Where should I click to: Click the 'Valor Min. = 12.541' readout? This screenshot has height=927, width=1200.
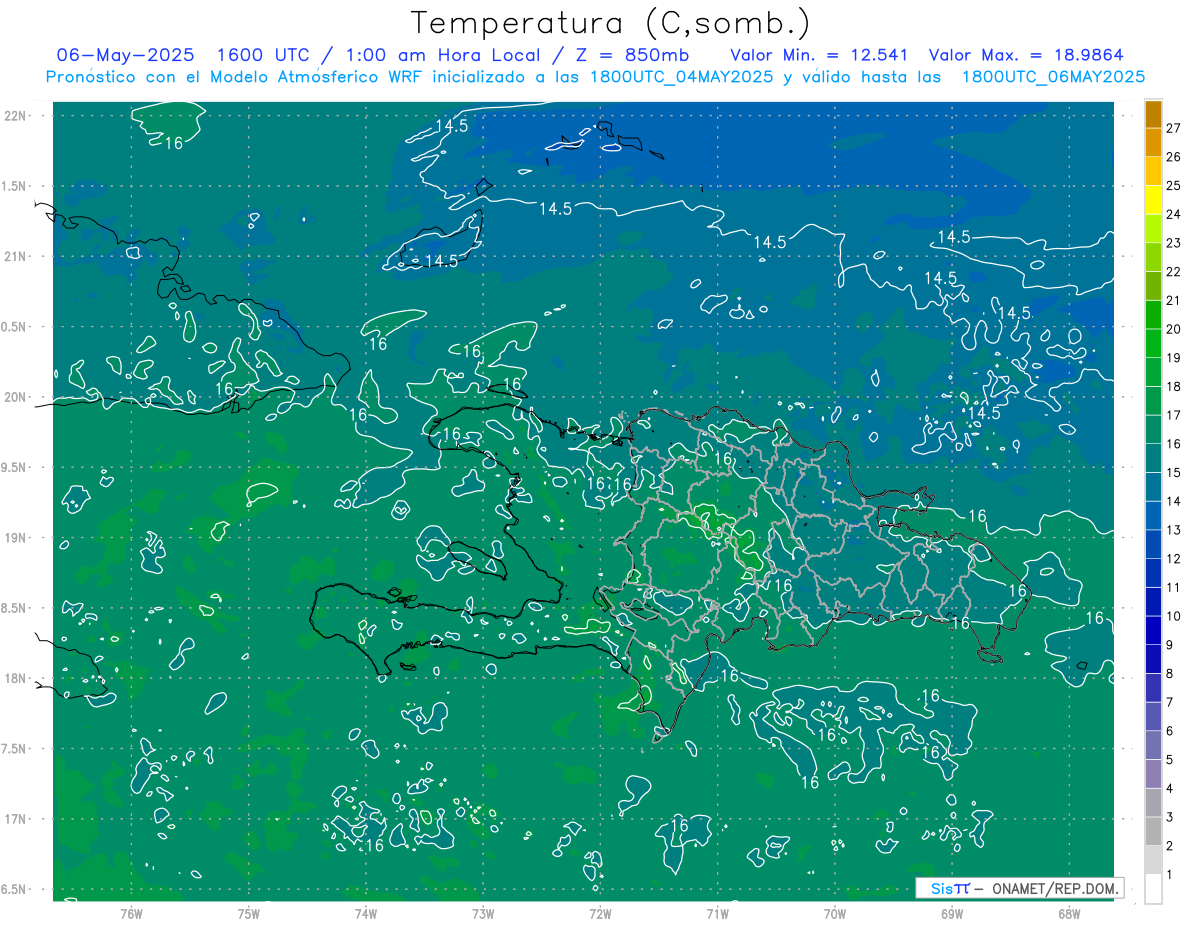(819, 55)
